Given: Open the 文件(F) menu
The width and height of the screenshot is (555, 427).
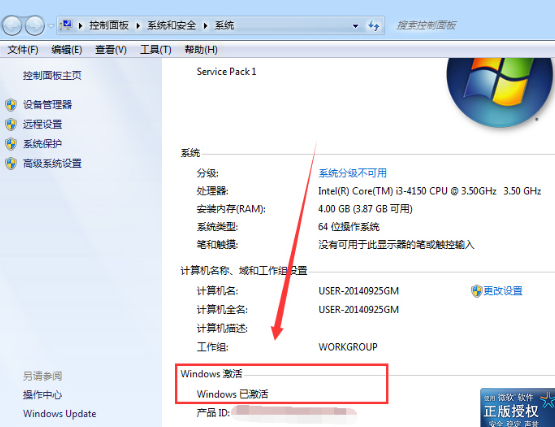Looking at the screenshot, I should (x=23, y=50).
